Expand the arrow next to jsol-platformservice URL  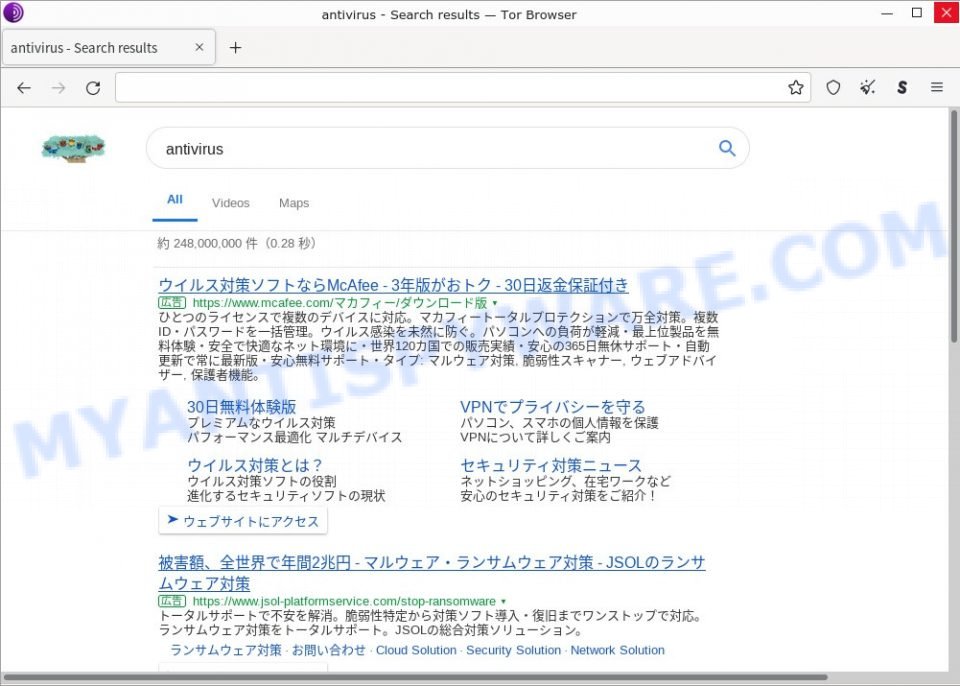pos(503,601)
